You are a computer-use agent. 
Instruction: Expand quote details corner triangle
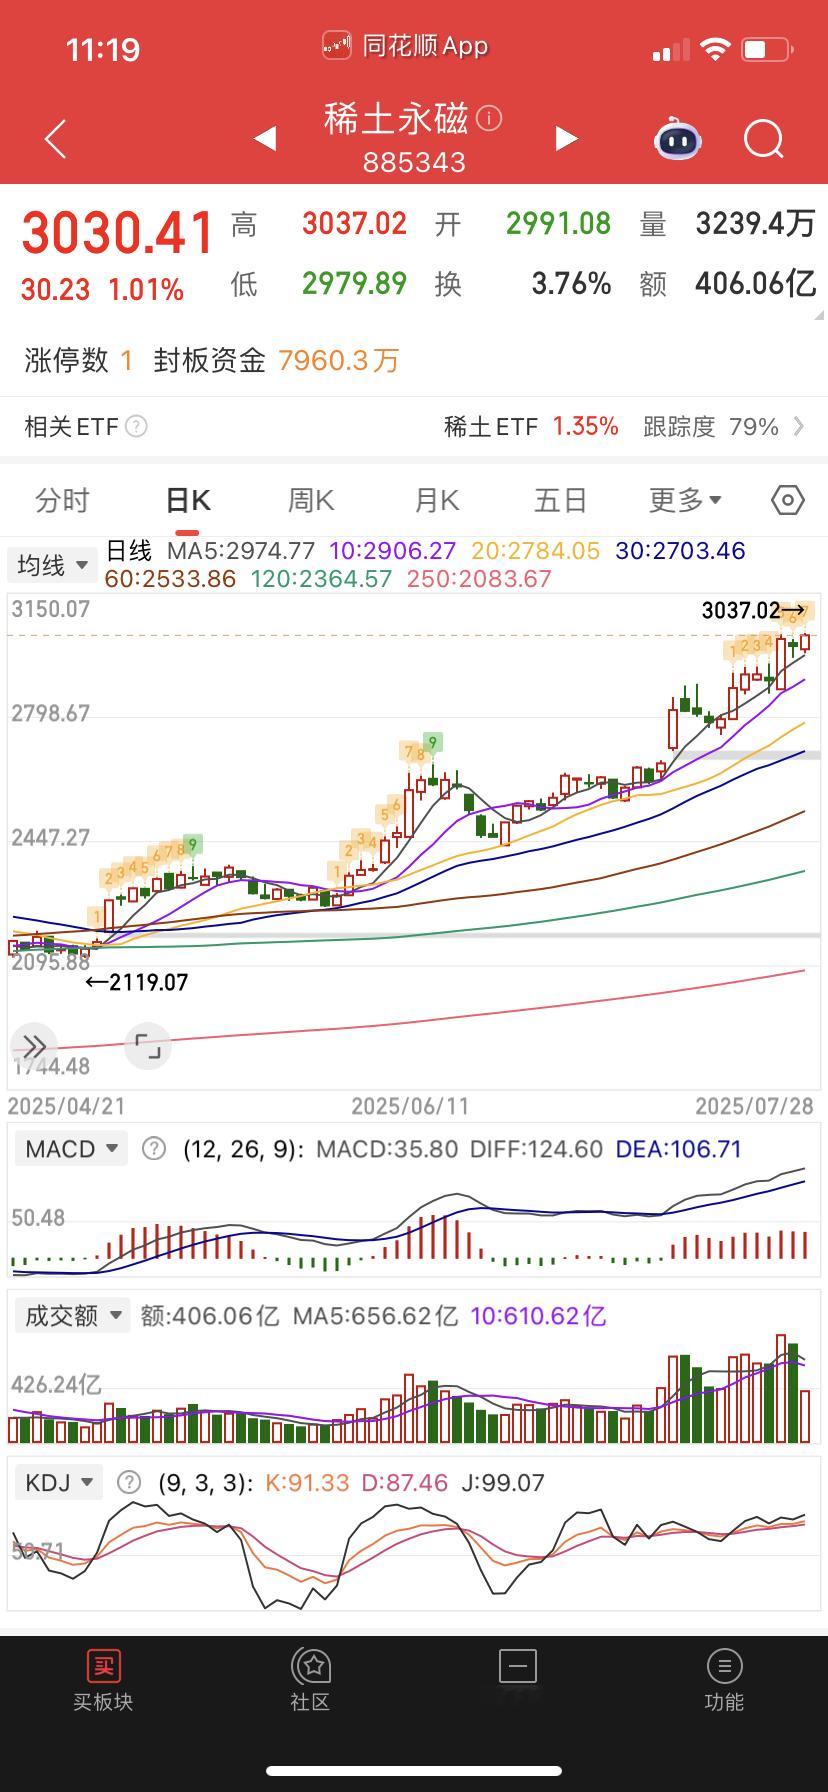[x=820, y=314]
